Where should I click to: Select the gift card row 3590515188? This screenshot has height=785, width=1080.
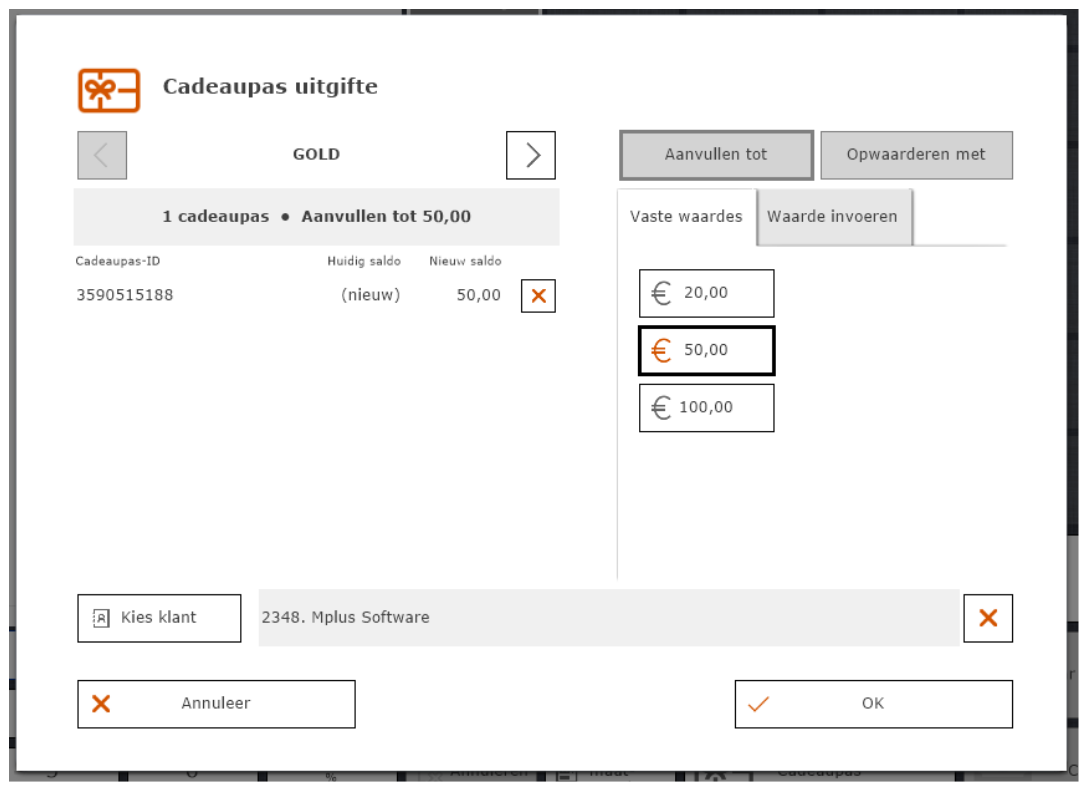[290, 296]
